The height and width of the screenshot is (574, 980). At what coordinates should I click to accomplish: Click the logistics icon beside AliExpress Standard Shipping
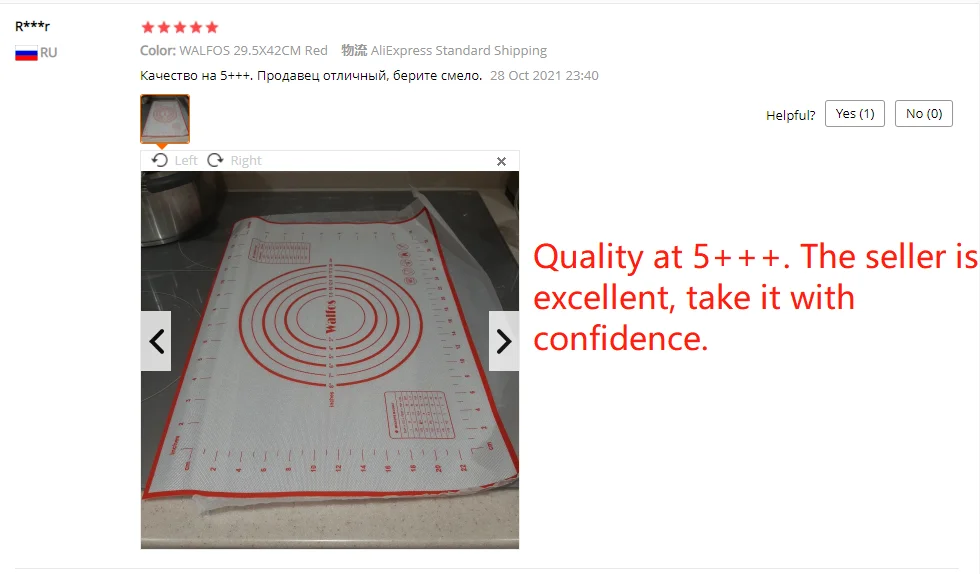pos(354,50)
